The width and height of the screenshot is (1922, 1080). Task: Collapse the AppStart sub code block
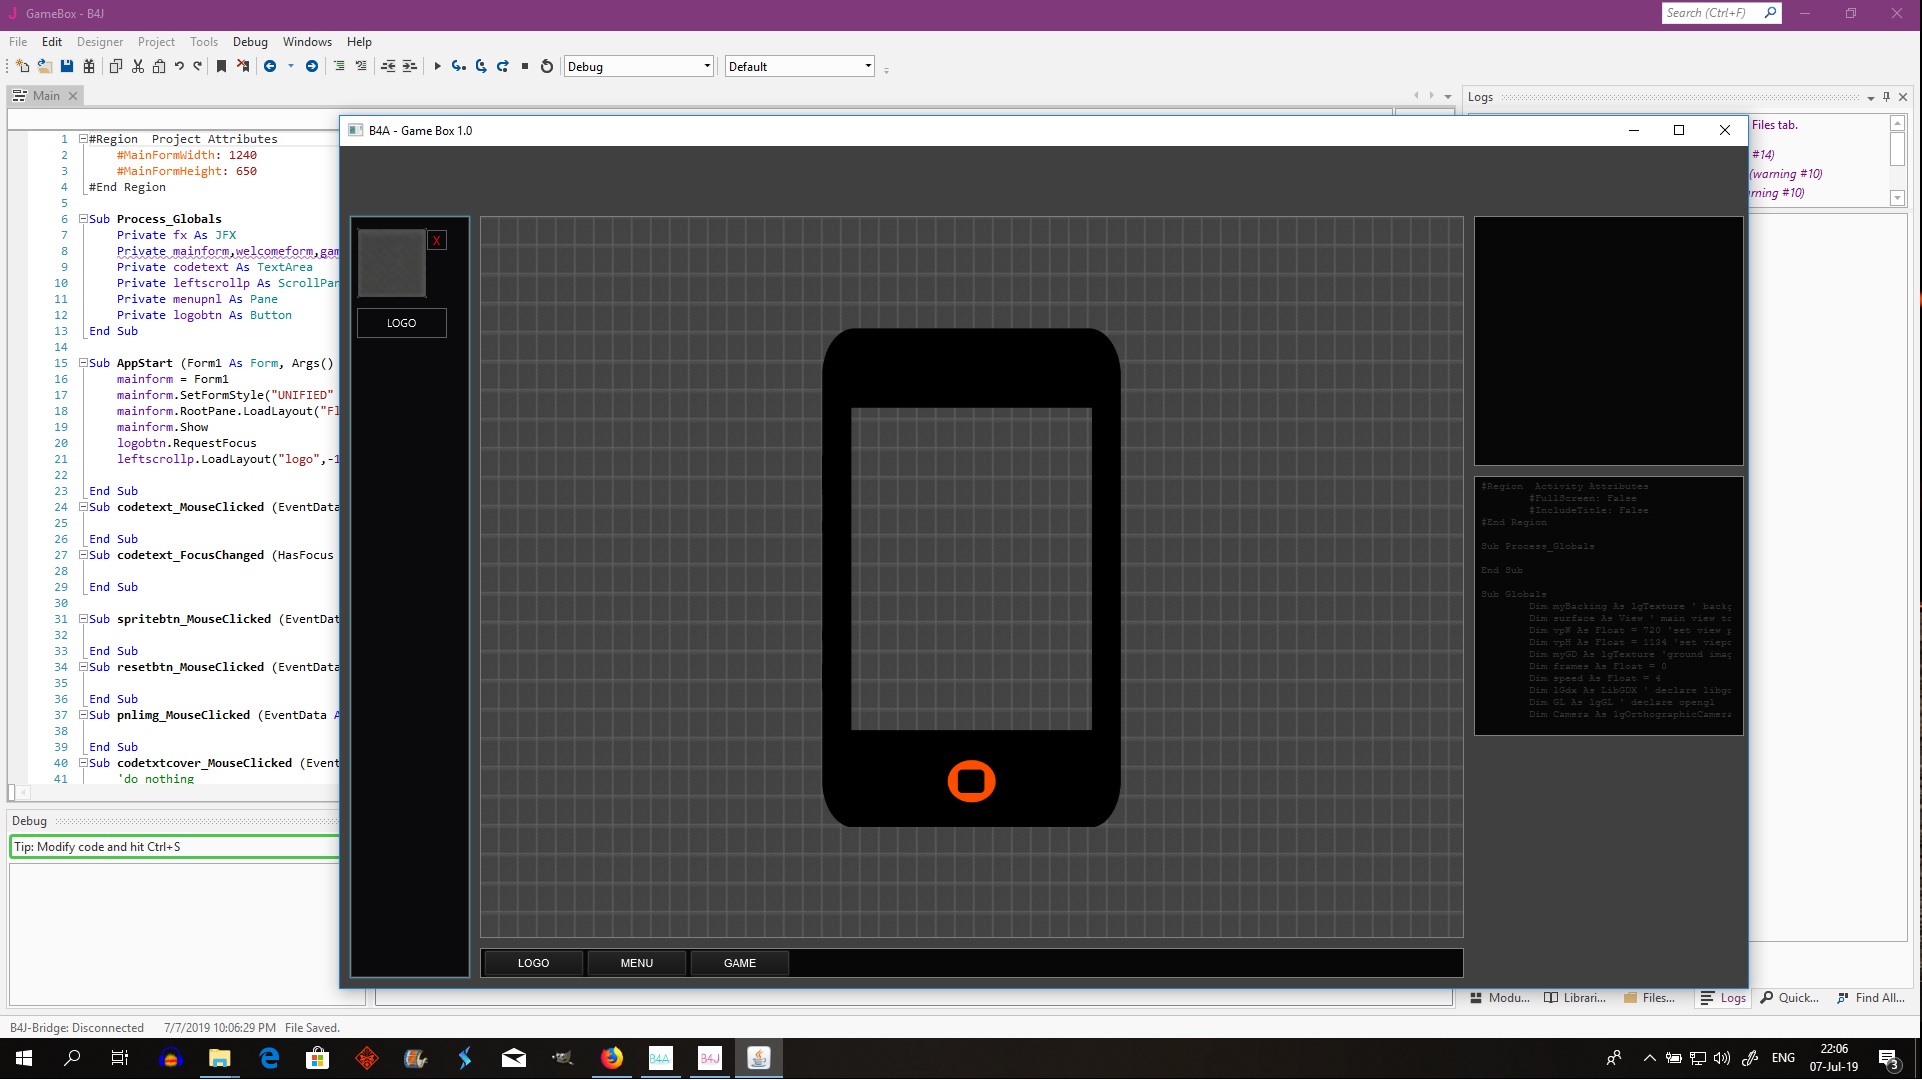click(x=84, y=363)
